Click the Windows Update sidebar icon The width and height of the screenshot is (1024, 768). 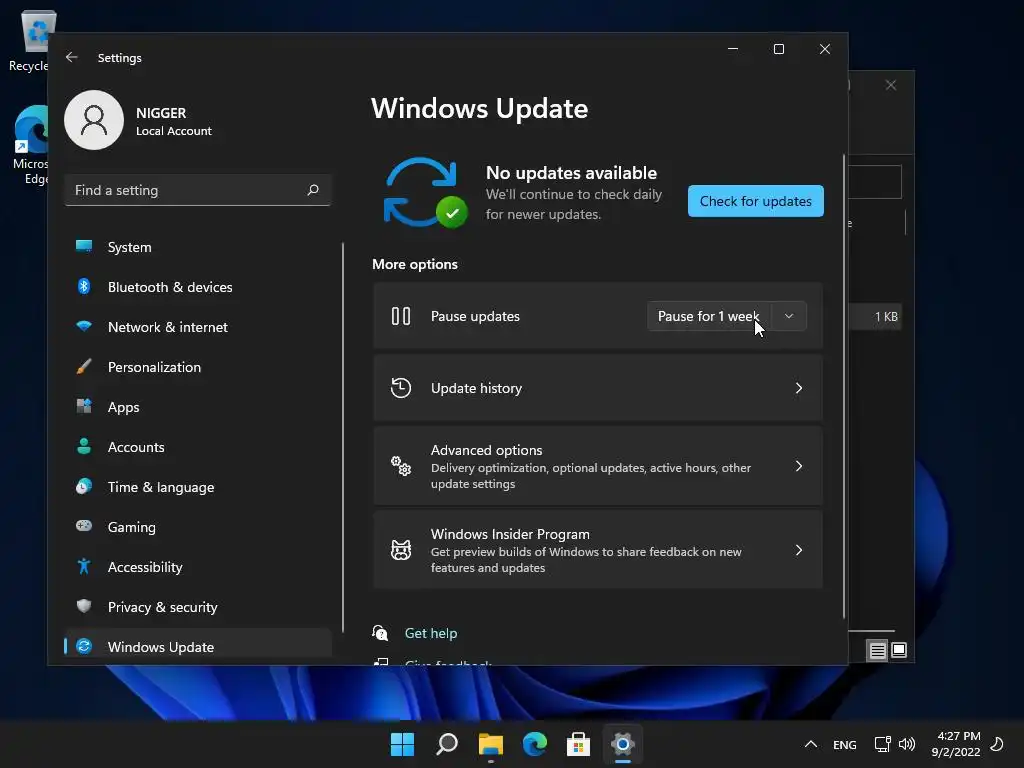click(x=84, y=647)
